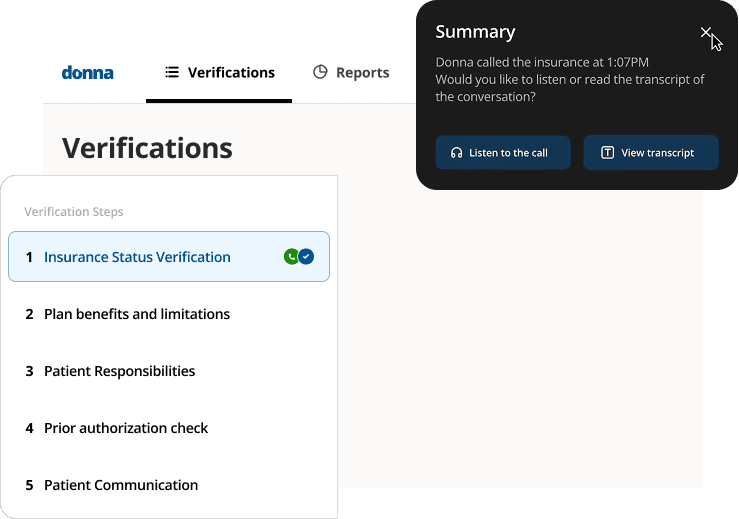The height and width of the screenshot is (519, 739).
Task: Open the Verifications tab
Action: click(219, 73)
